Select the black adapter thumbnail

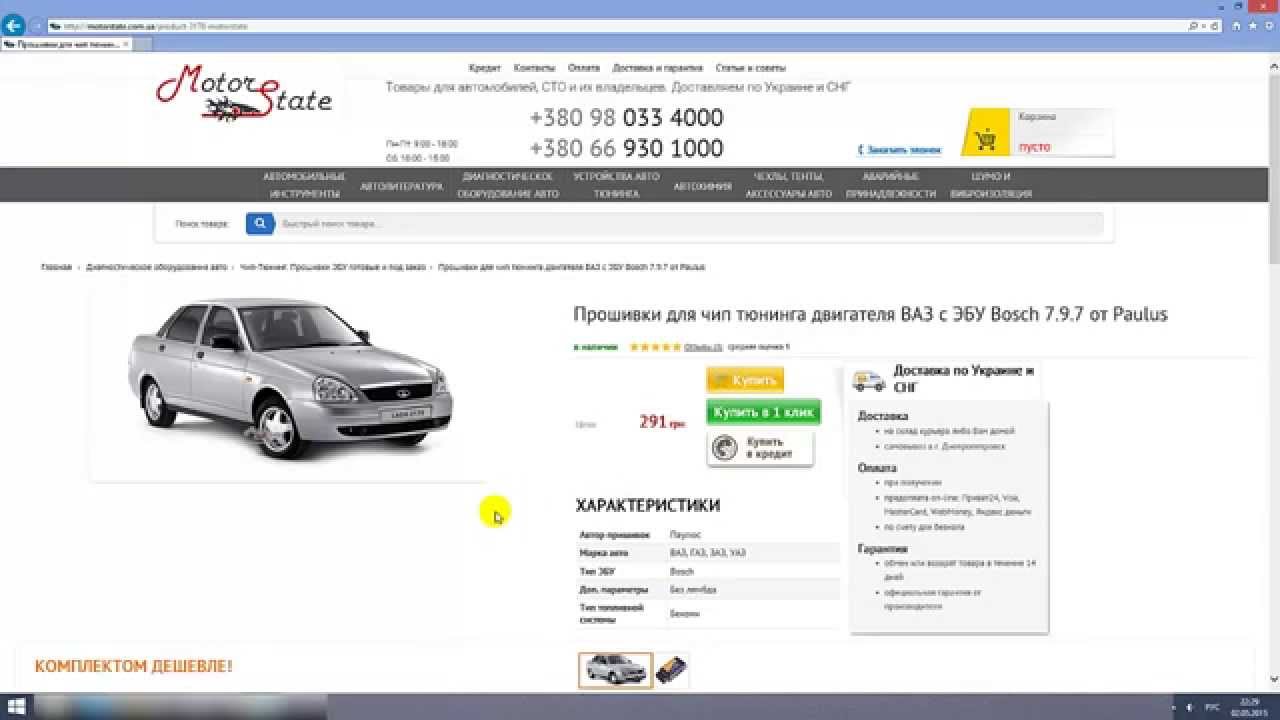(x=672, y=670)
